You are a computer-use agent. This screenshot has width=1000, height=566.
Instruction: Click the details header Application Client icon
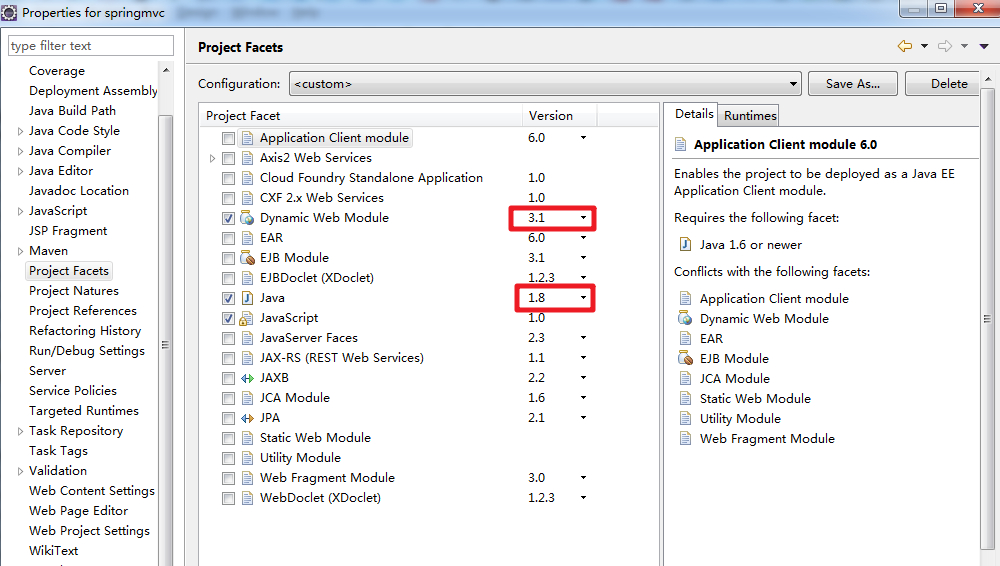click(680, 144)
